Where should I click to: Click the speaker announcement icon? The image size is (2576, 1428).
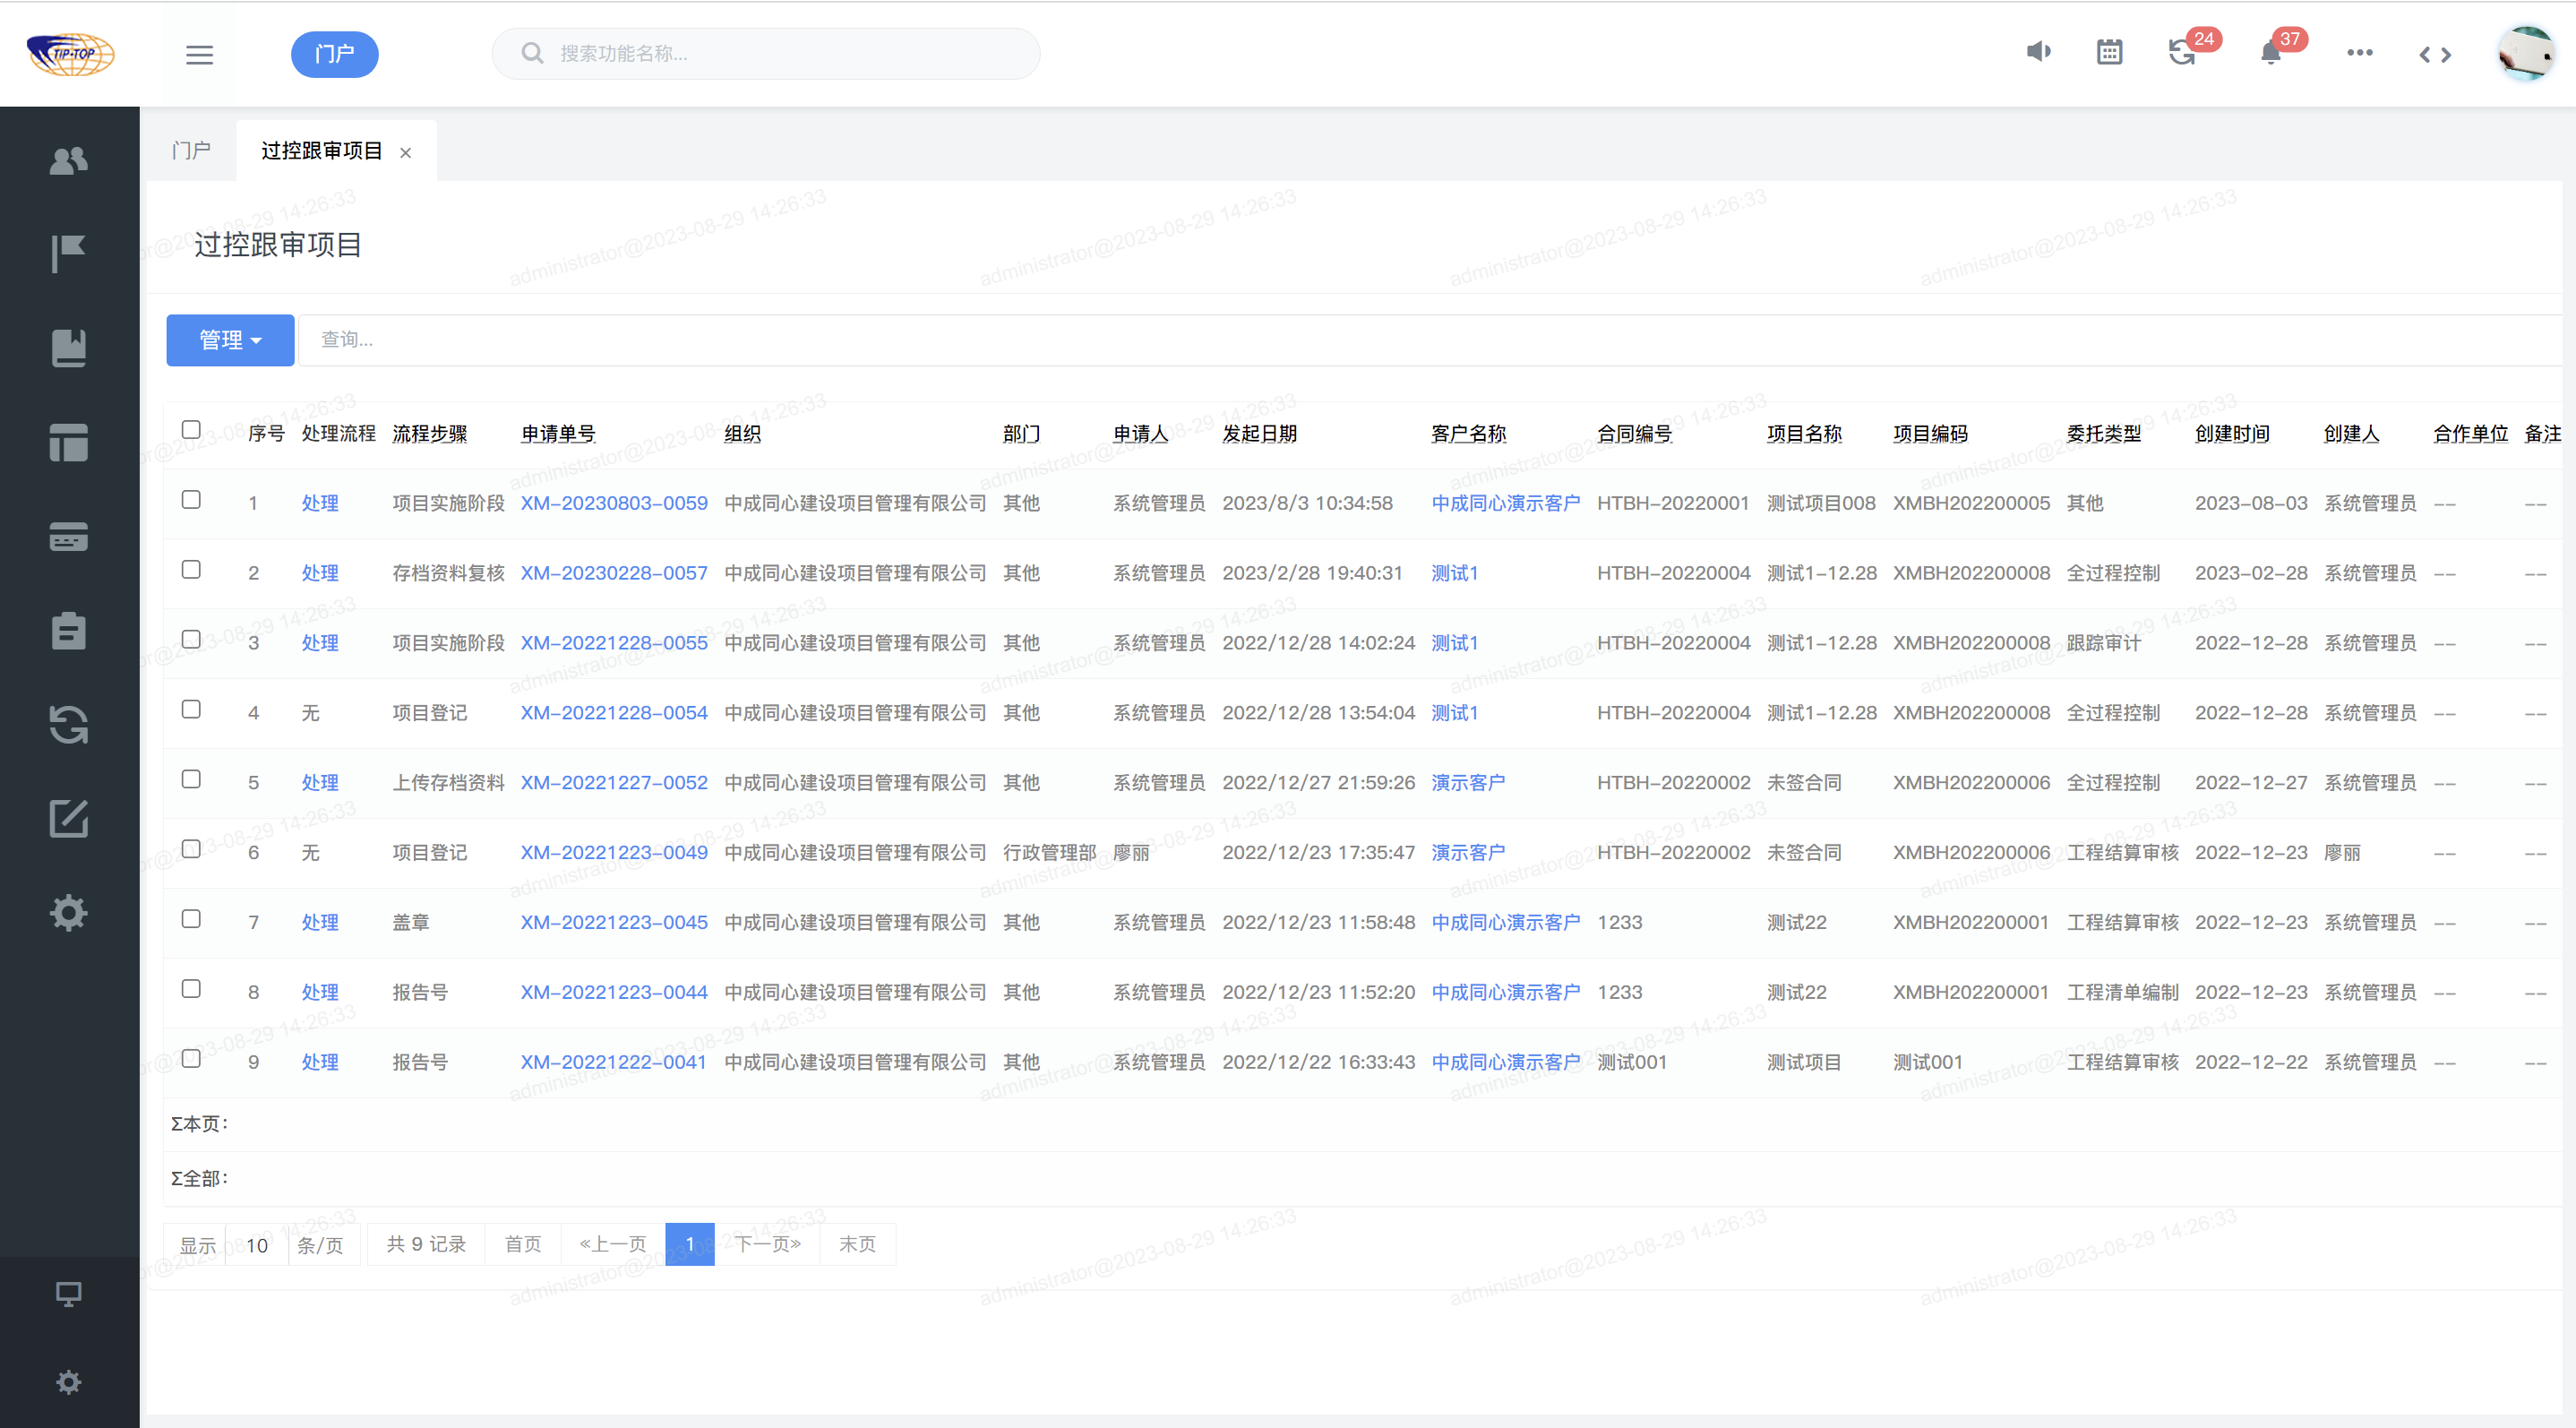pyautogui.click(x=2038, y=52)
